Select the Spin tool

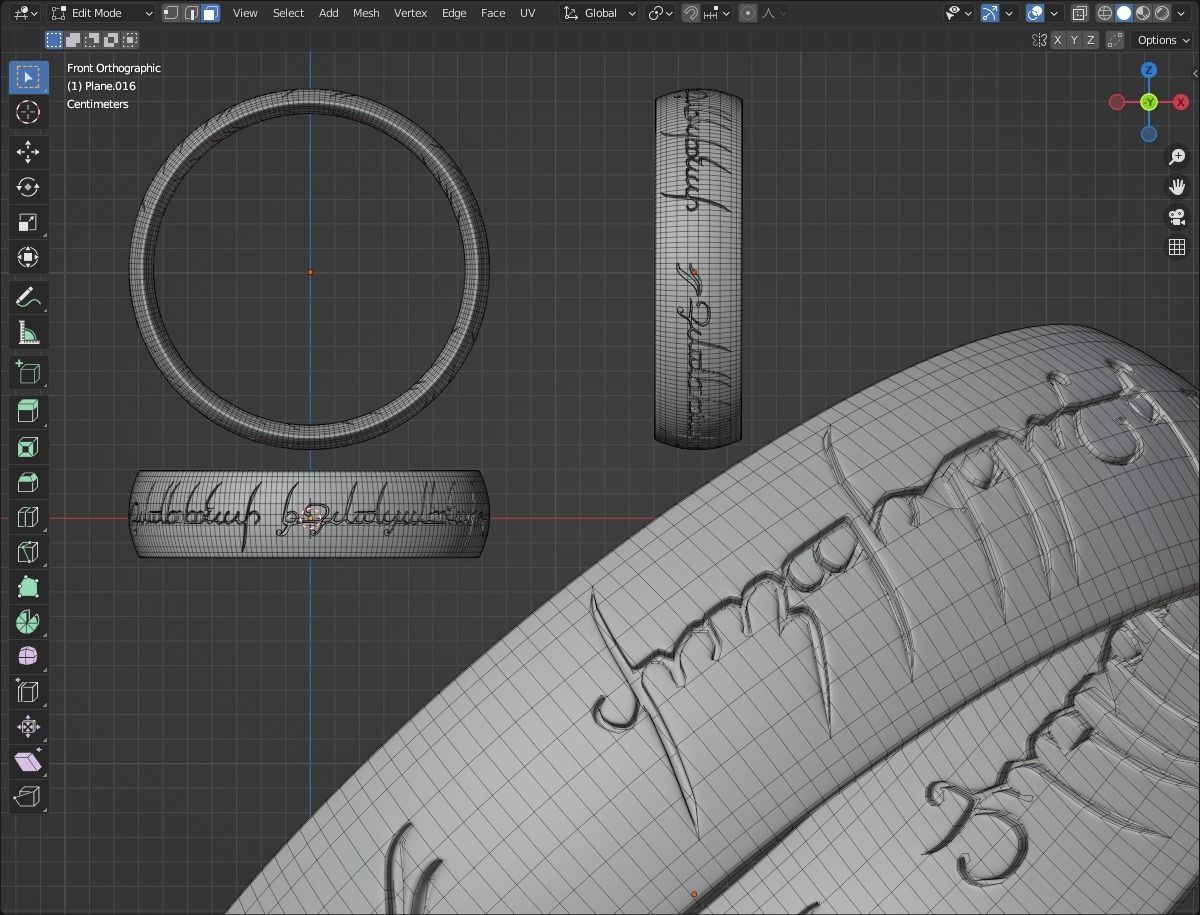[x=28, y=622]
